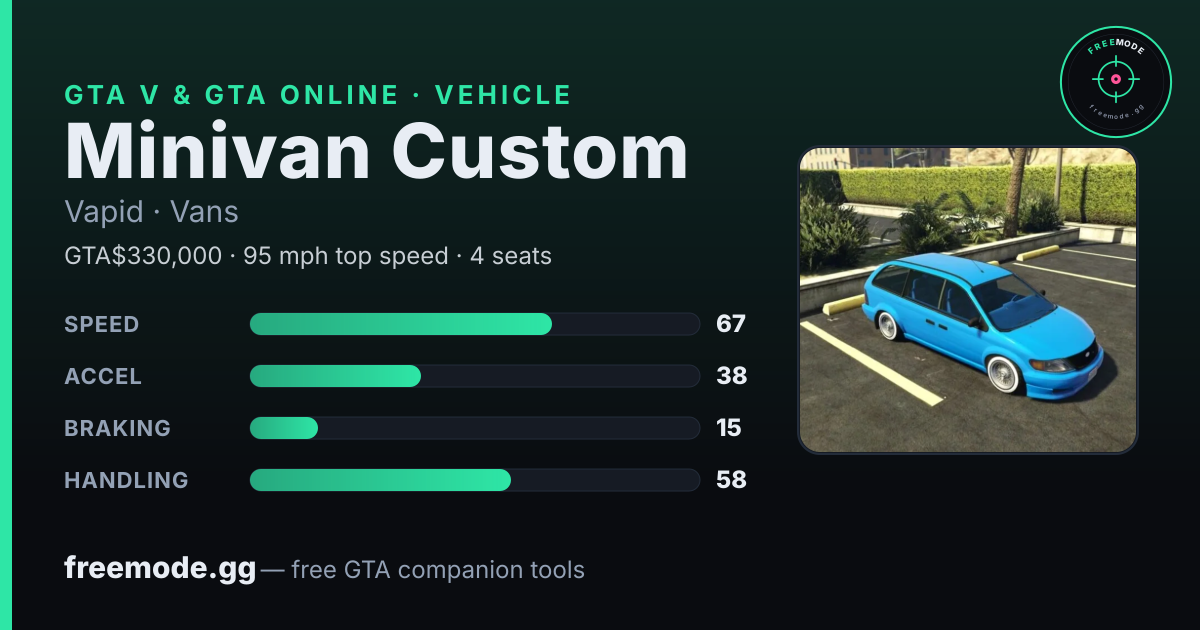Image resolution: width=1200 pixels, height=630 pixels.
Task: Click the Freemode crosshair logo badge
Action: 1115,82
